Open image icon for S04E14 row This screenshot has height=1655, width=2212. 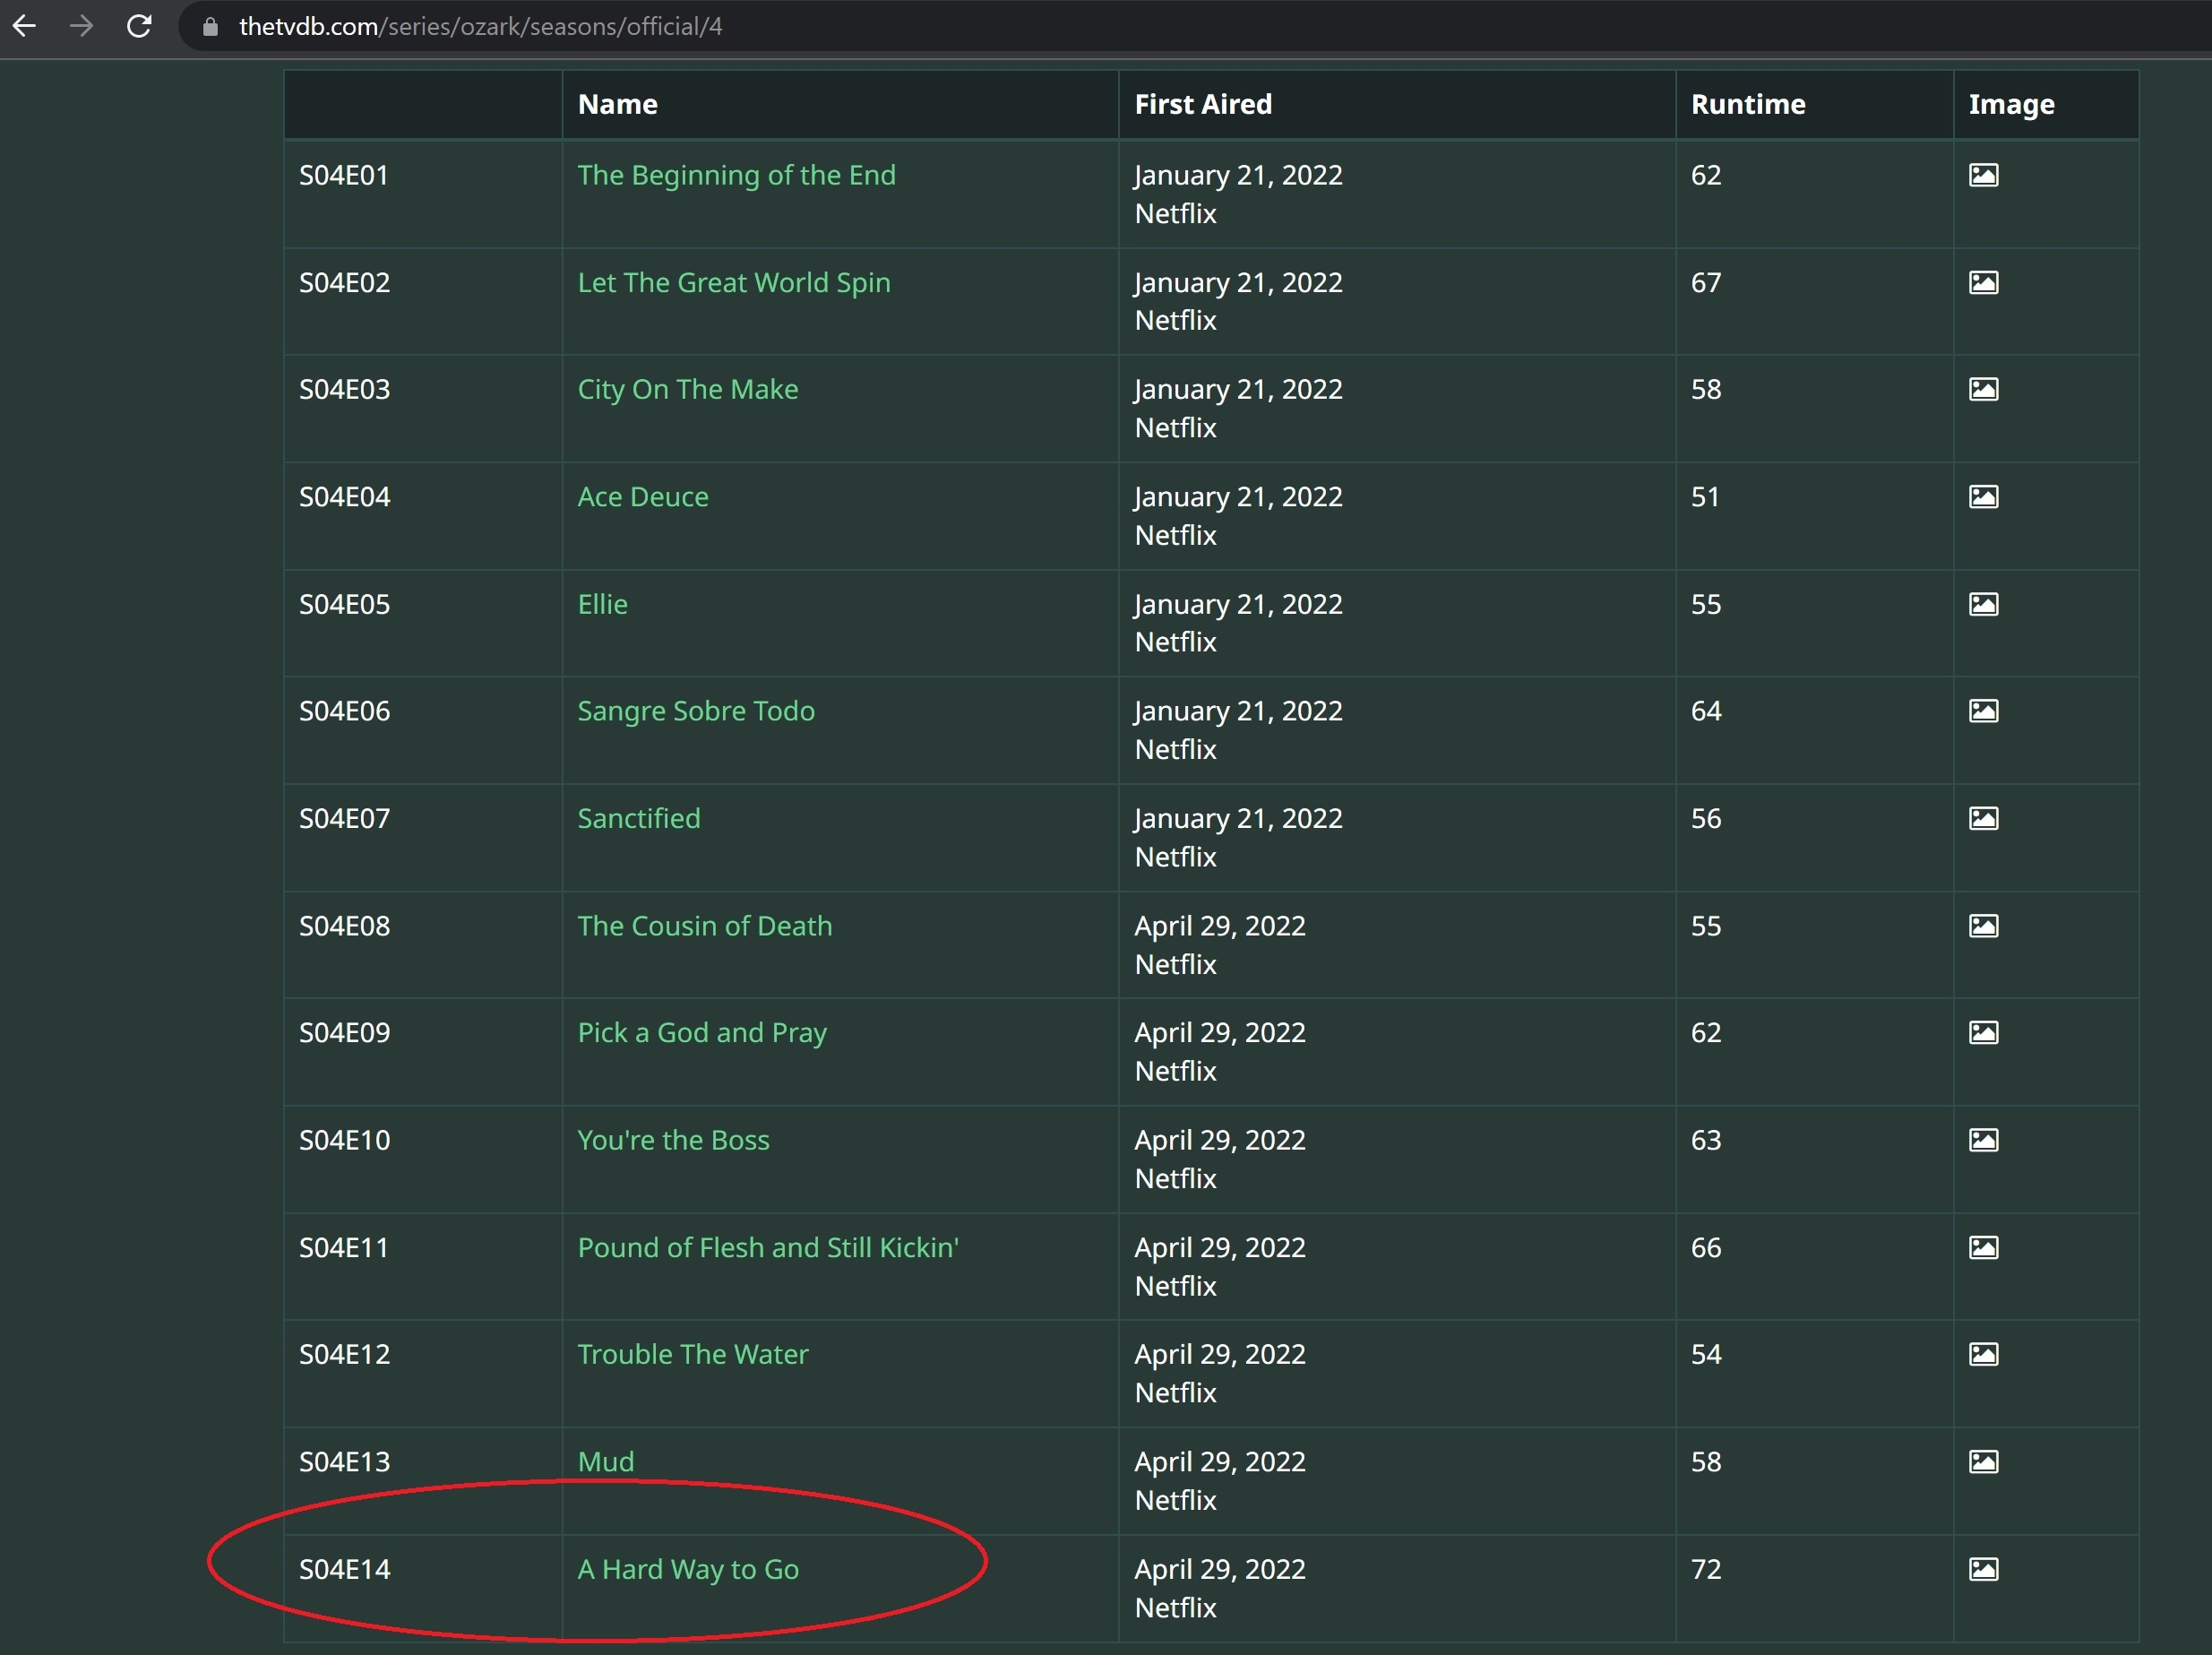point(1983,1569)
